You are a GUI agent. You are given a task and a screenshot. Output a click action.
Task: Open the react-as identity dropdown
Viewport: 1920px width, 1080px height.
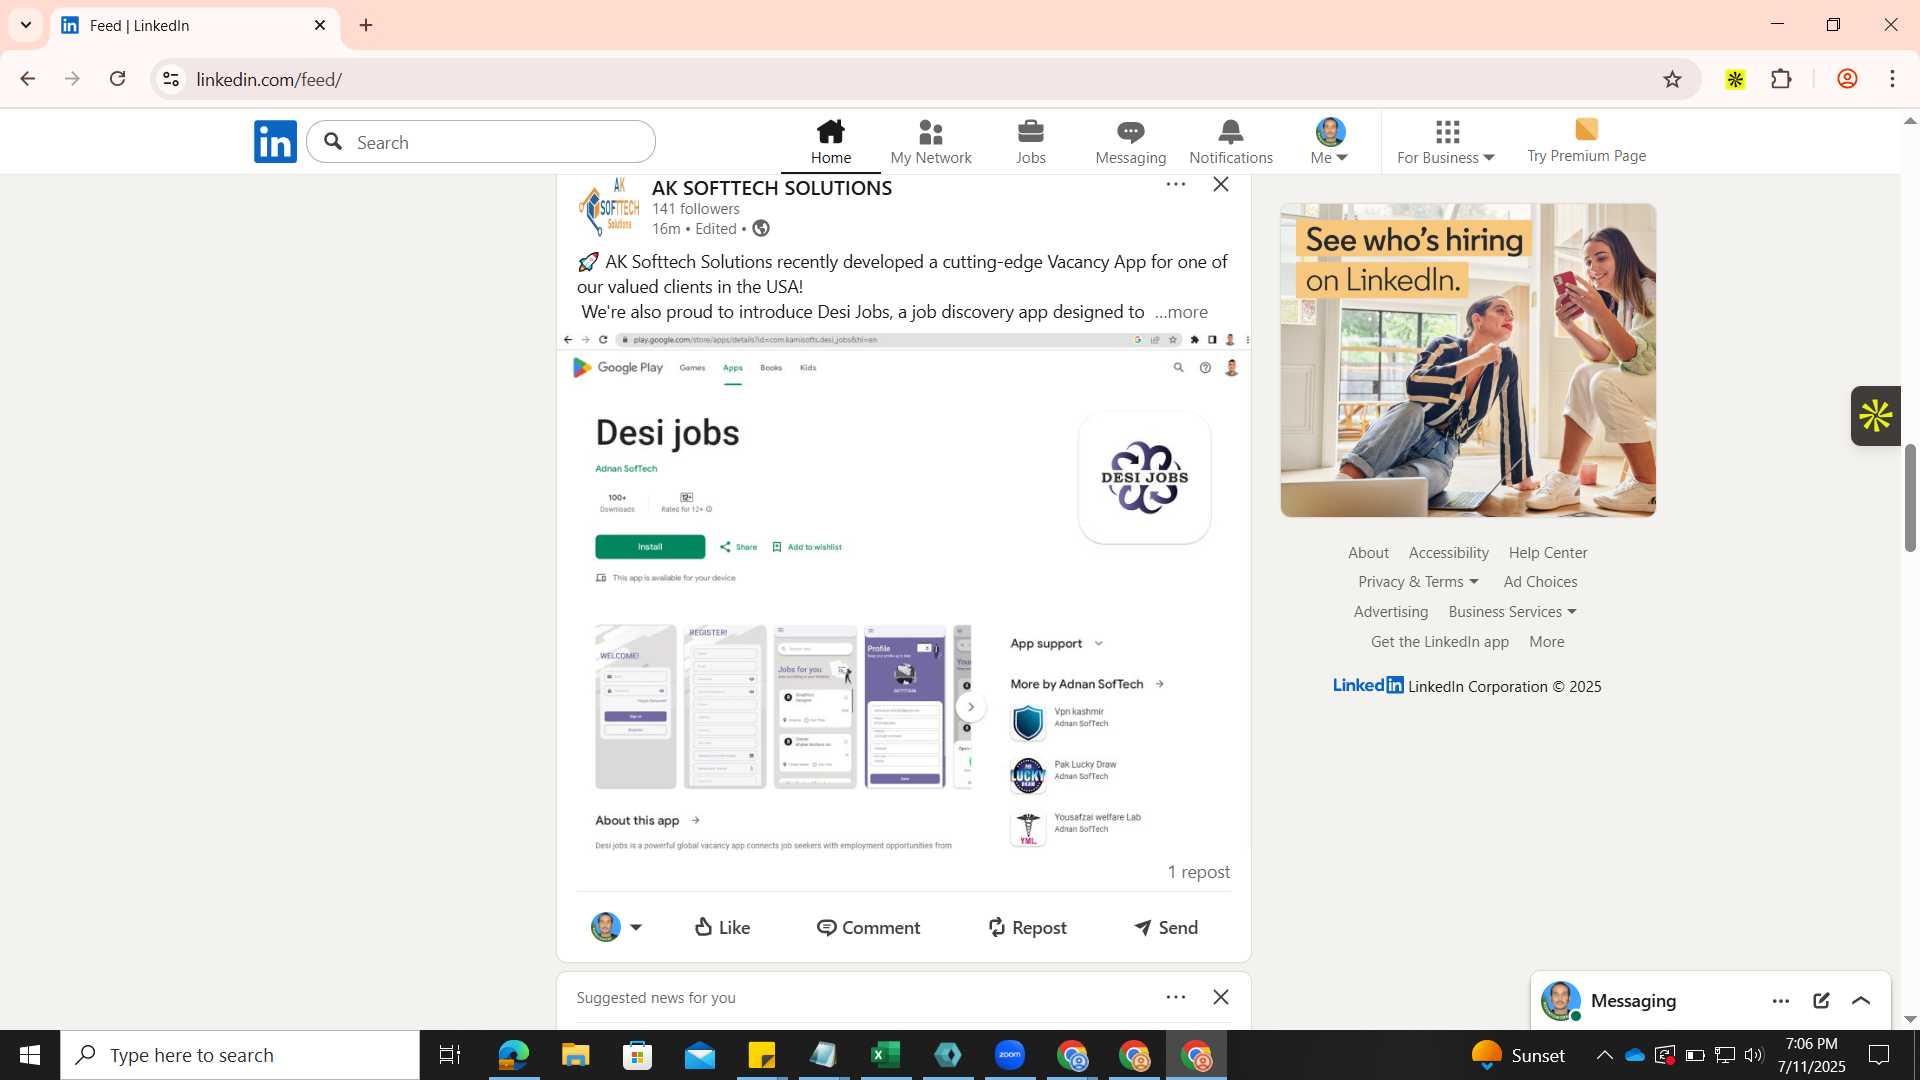click(x=616, y=927)
